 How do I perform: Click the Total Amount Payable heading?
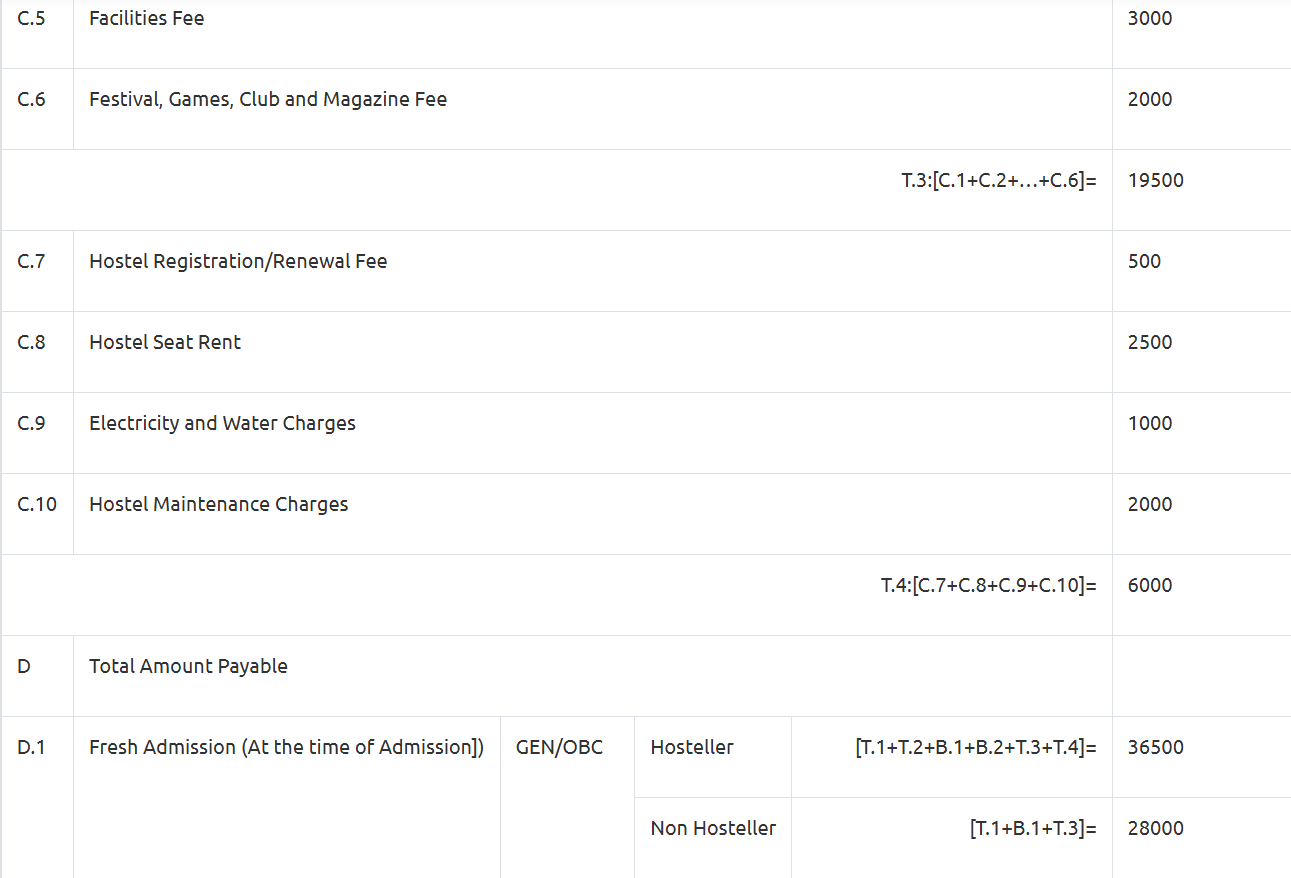pos(188,666)
